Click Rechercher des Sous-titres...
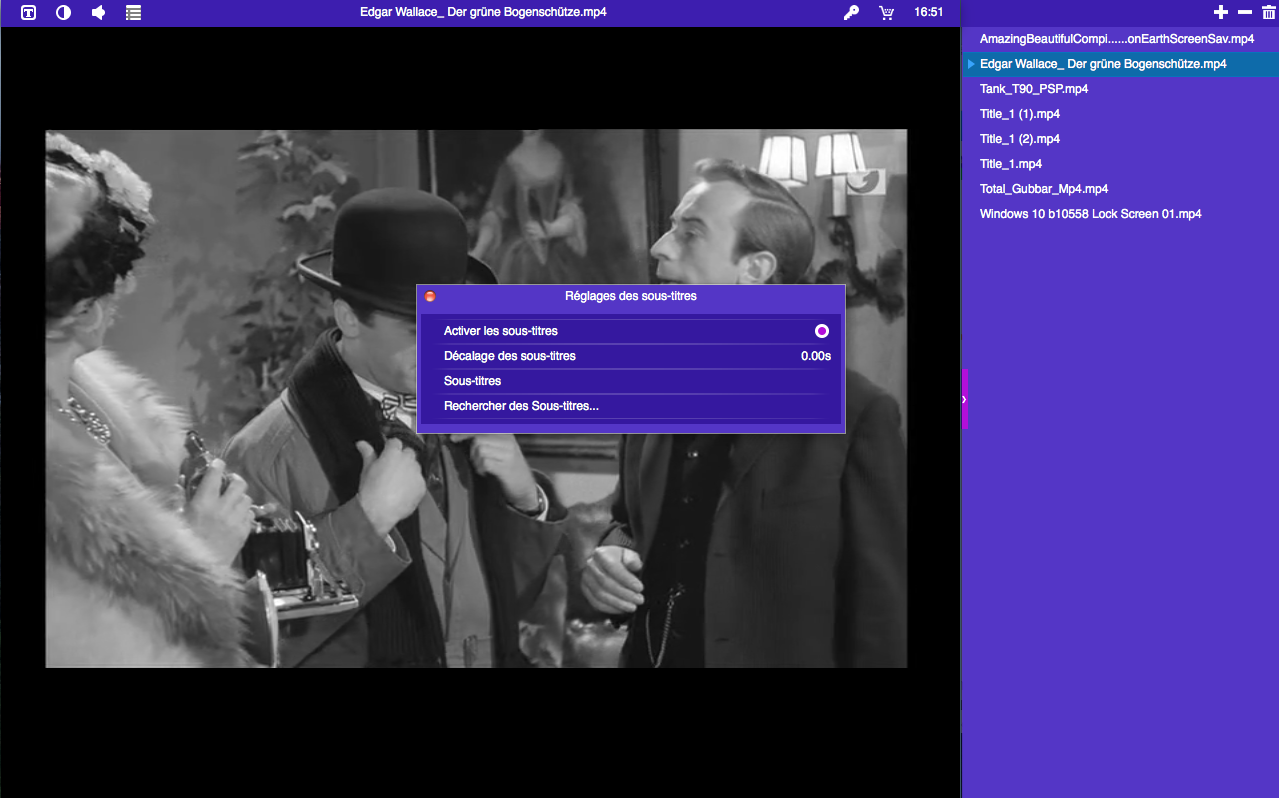Screen dimensions: 1279x798 tap(521, 406)
